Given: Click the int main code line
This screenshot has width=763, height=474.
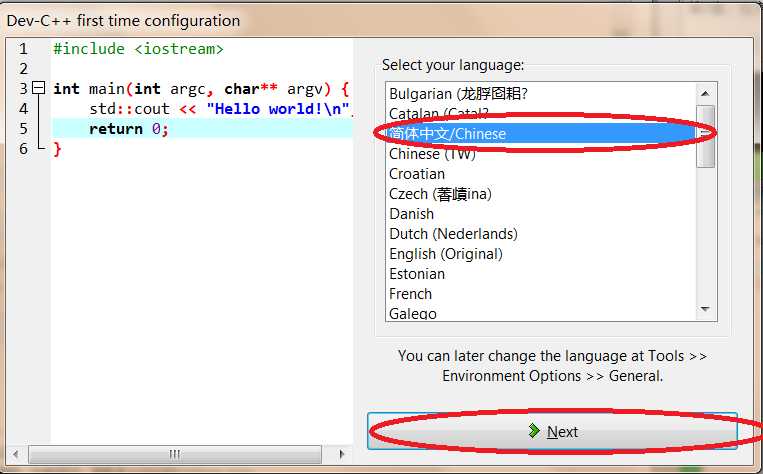Looking at the screenshot, I should [202, 89].
